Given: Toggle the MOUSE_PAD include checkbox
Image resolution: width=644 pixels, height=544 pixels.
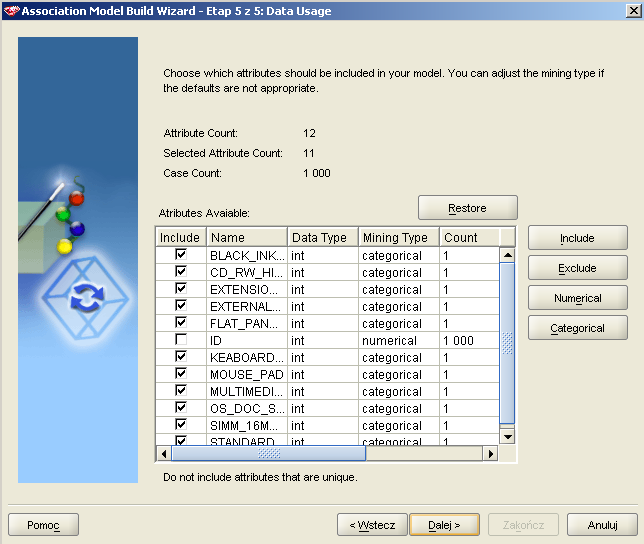Looking at the screenshot, I should pos(181,374).
